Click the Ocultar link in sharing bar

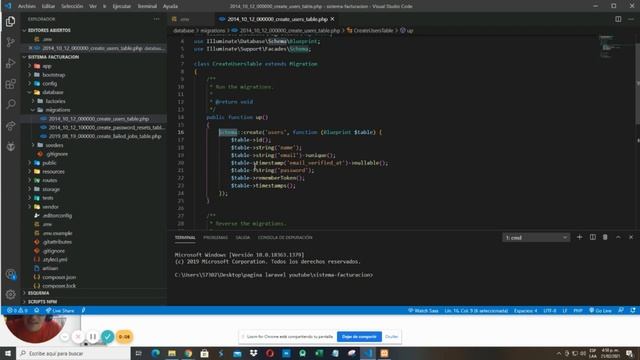[x=391, y=337]
